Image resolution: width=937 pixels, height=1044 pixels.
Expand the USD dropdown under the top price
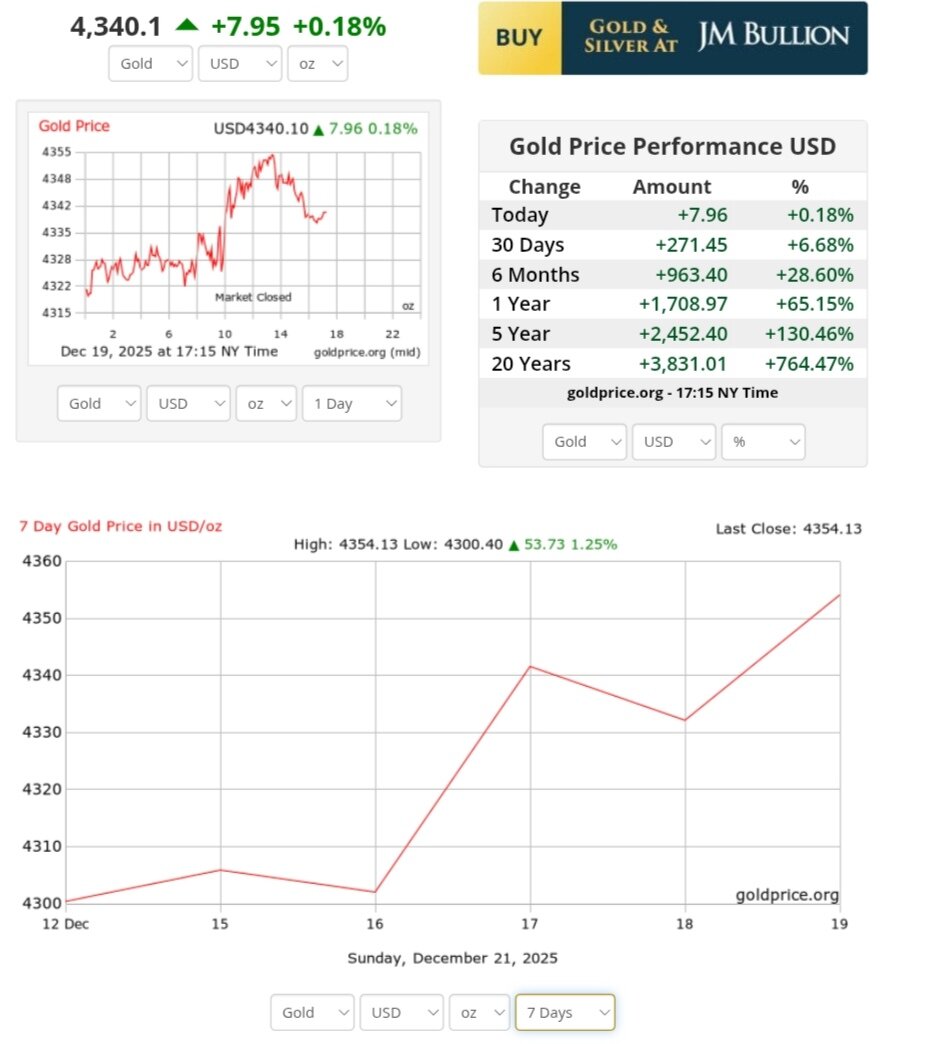(x=241, y=64)
